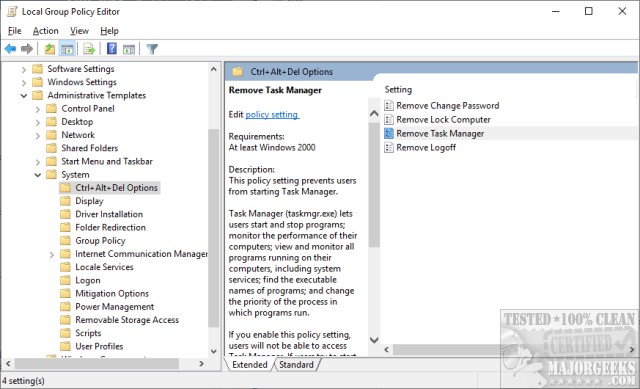
Task: Click the tree pane horizontal scrollbar thumb
Action: coord(97,363)
